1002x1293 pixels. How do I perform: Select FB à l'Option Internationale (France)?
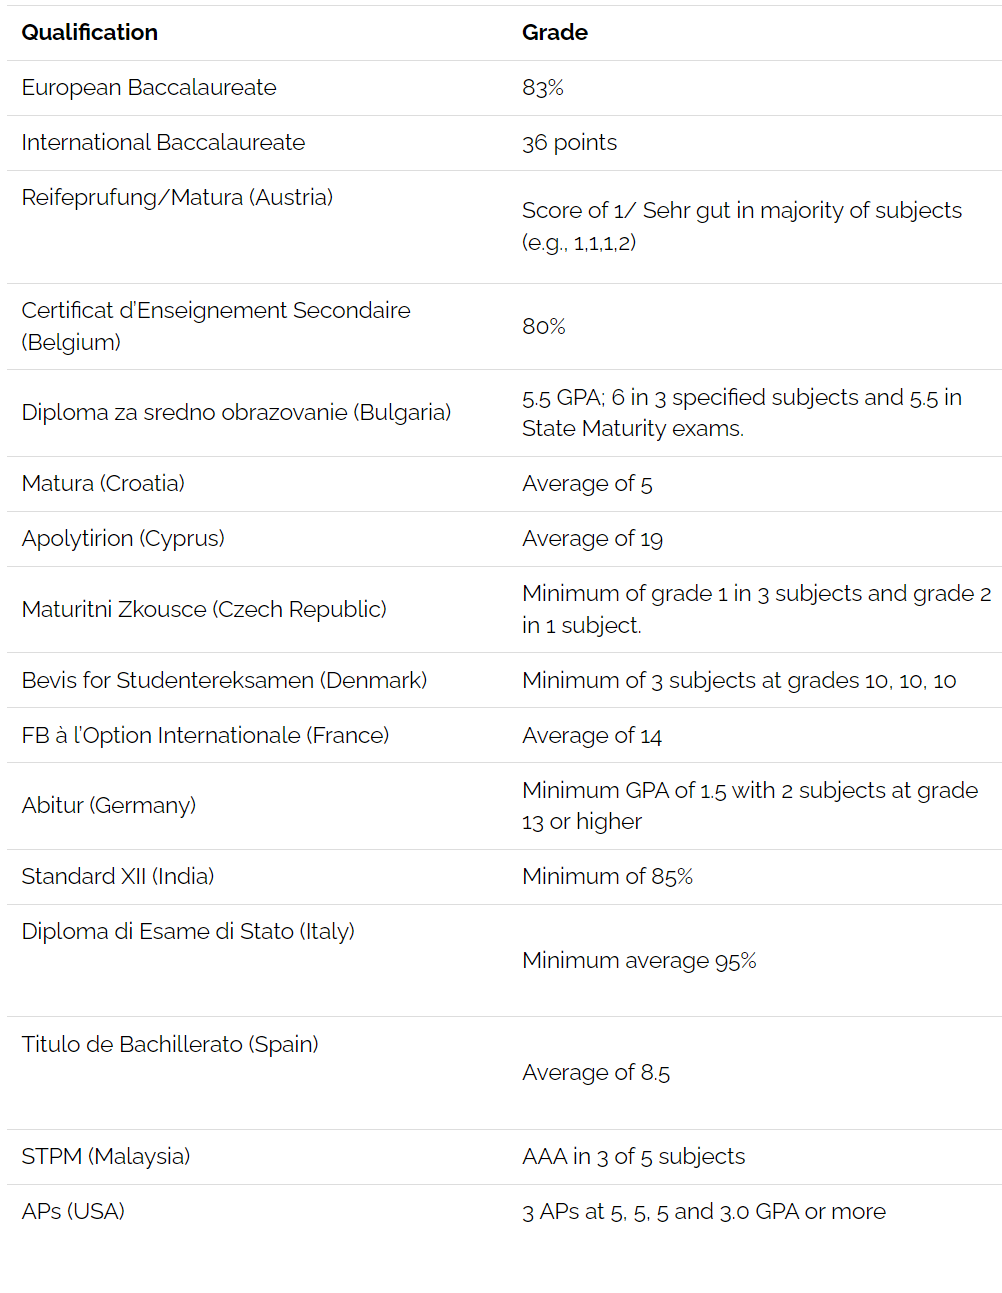[205, 736]
